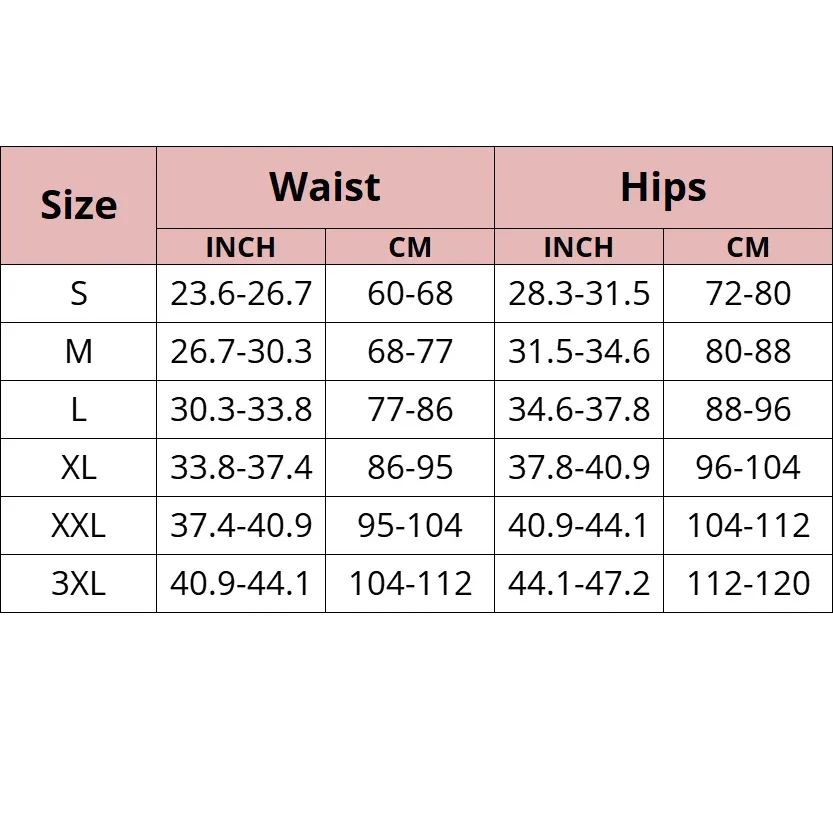Click the 28.3-31.5 hips inch cell

coord(579,294)
